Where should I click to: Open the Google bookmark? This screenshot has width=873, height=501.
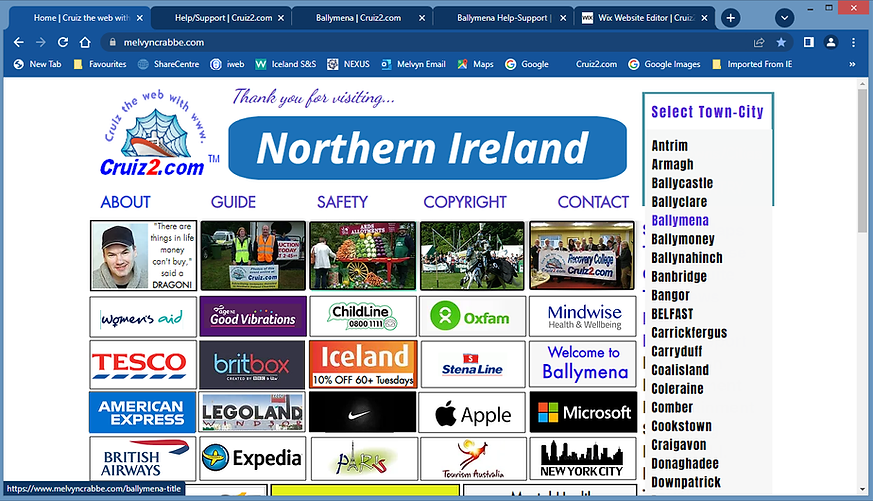(x=527, y=64)
